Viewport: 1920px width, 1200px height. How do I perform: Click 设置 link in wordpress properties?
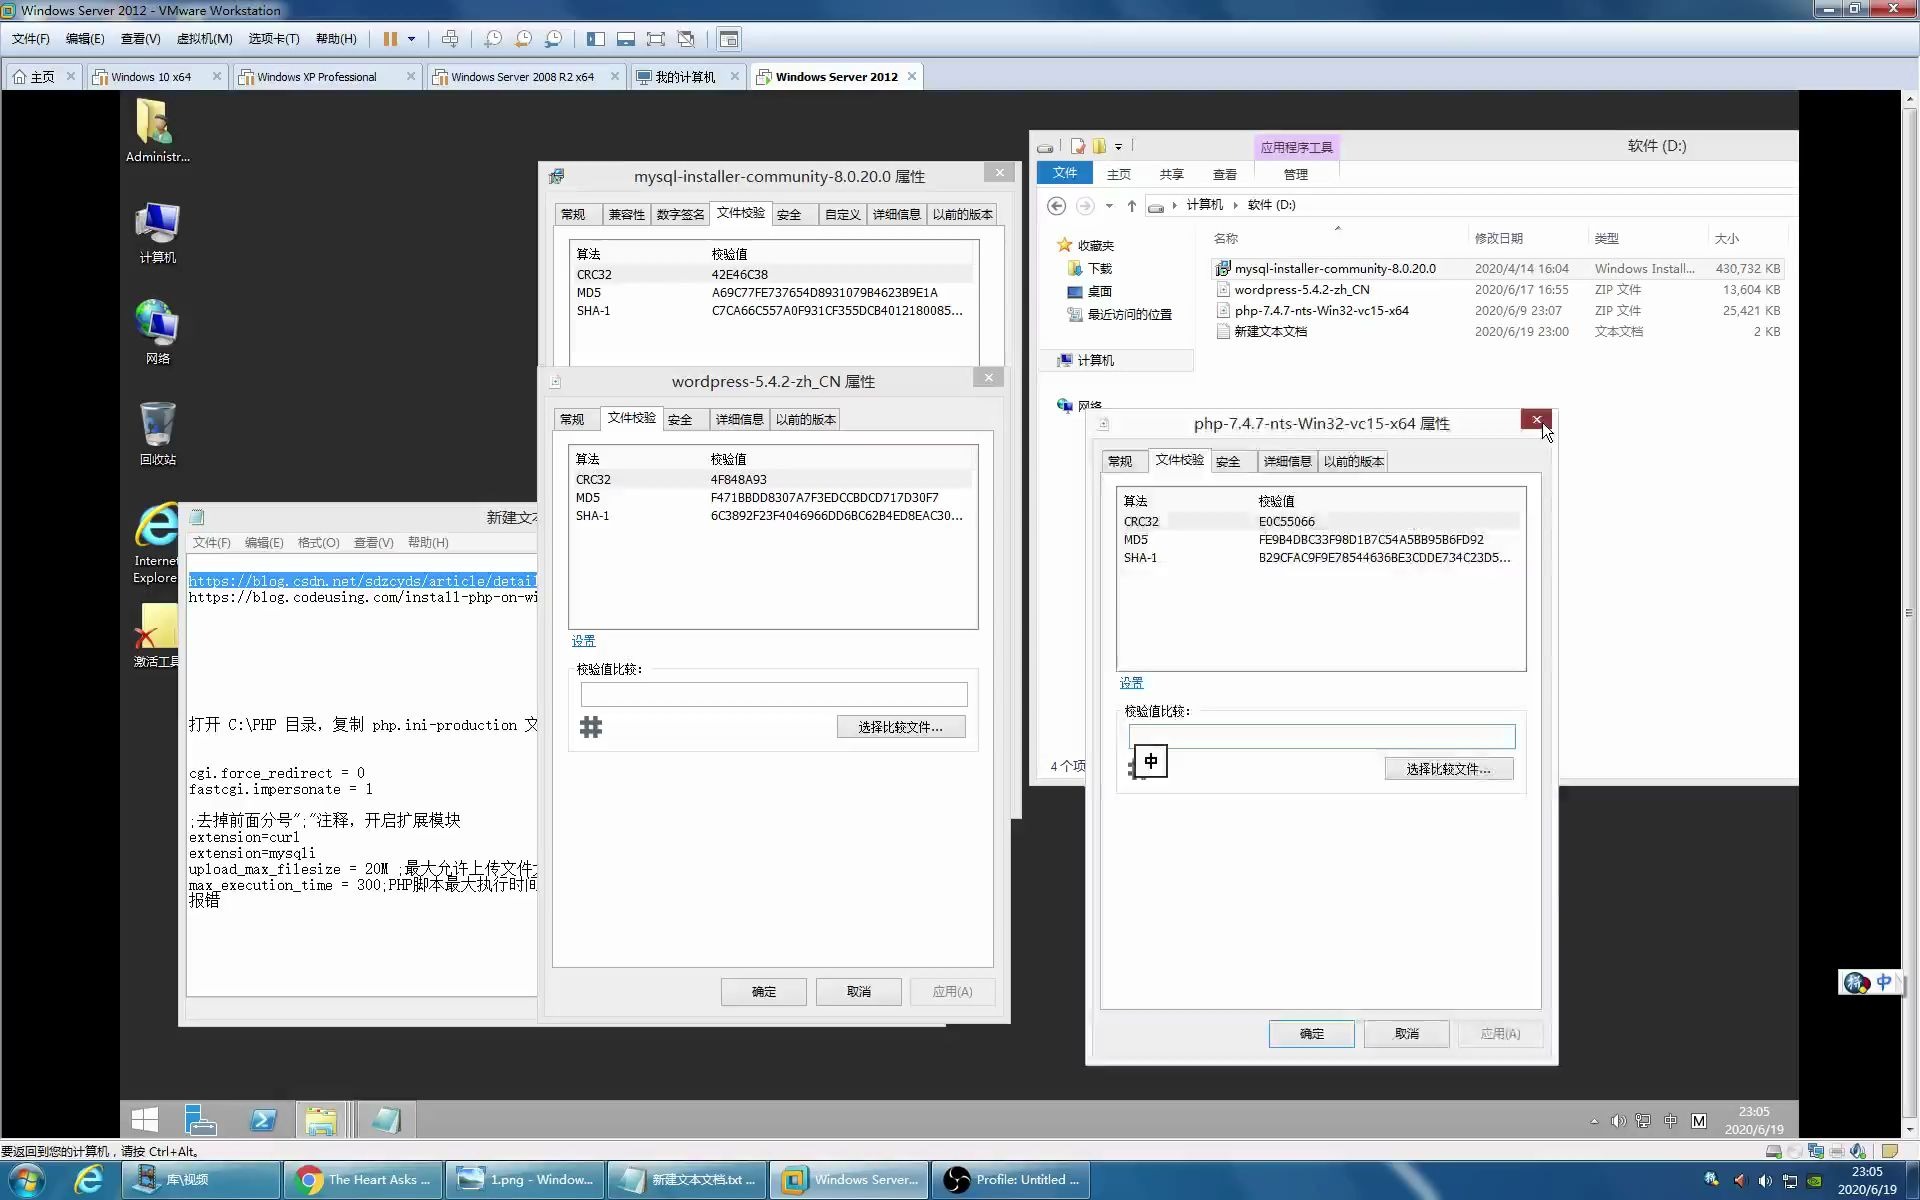(583, 641)
